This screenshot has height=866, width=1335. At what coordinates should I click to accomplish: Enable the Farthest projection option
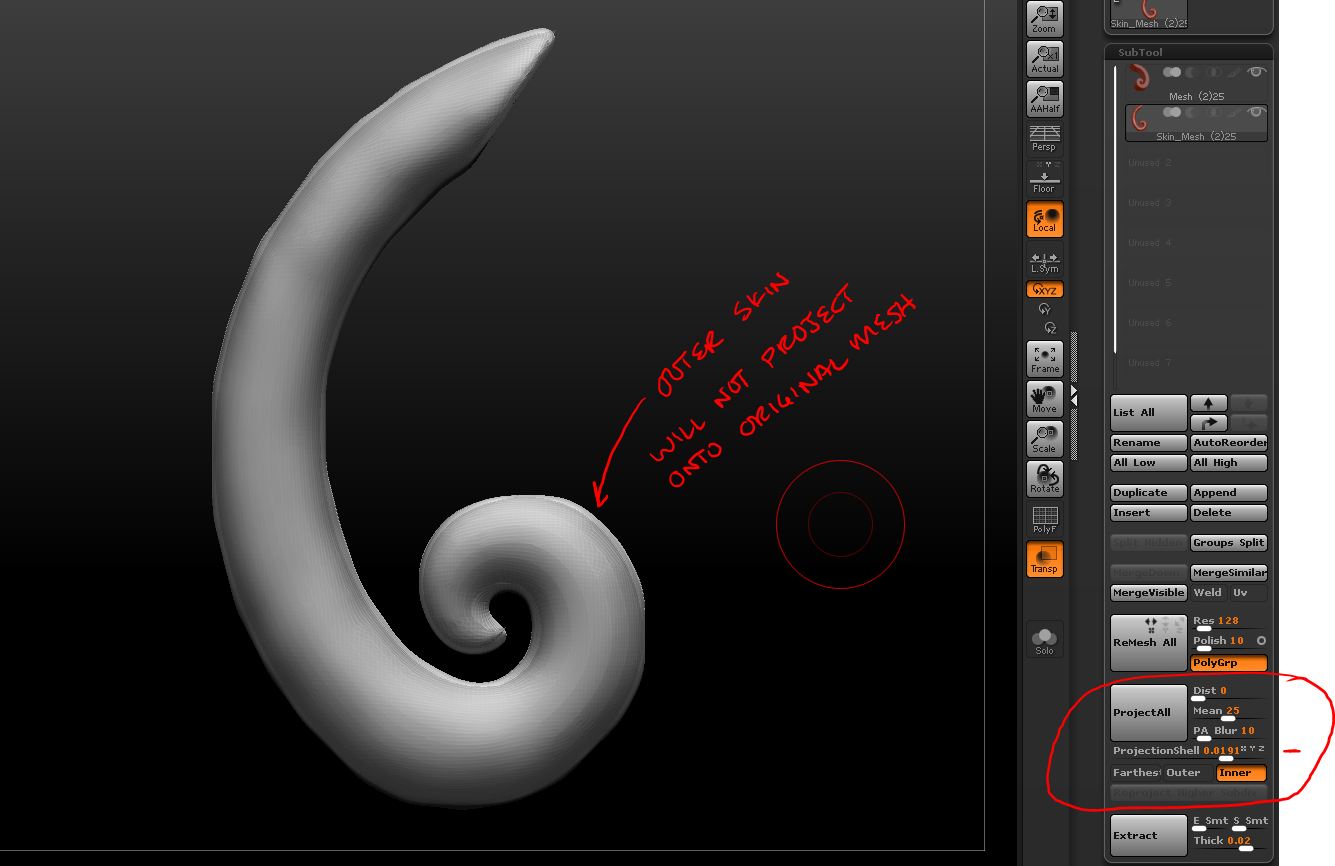(x=1136, y=773)
